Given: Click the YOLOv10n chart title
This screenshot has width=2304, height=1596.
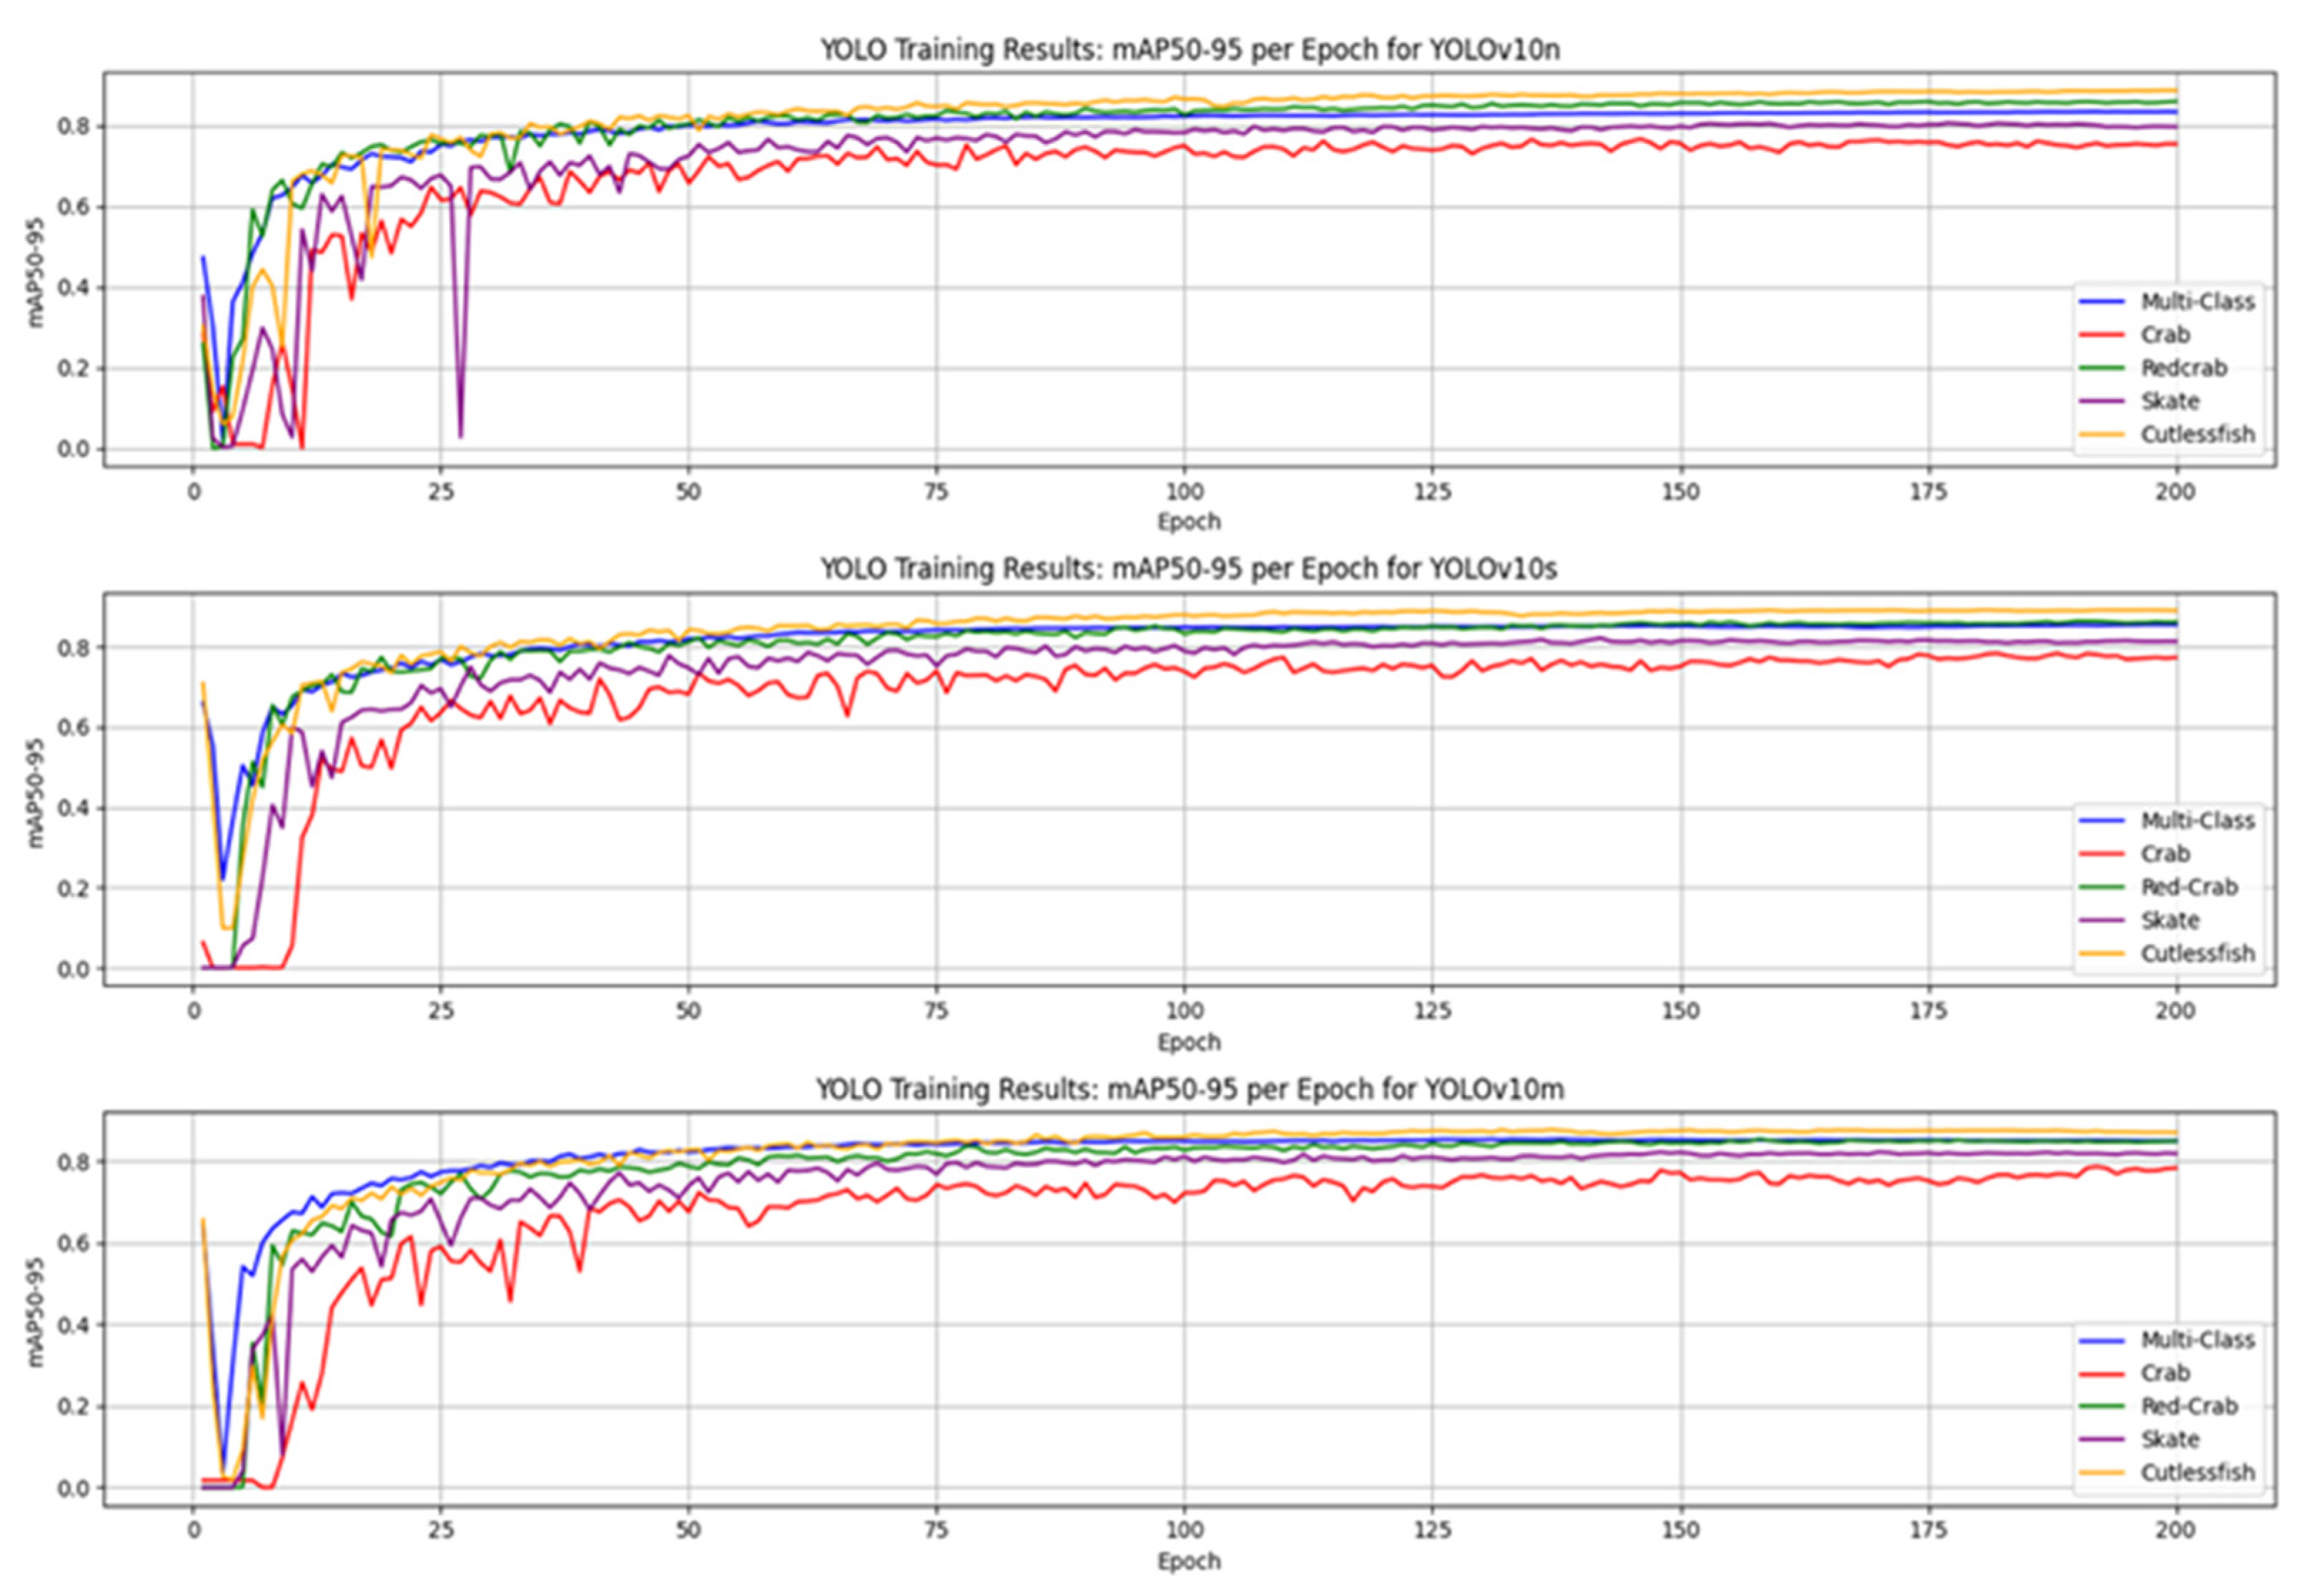Looking at the screenshot, I should [x=1189, y=49].
